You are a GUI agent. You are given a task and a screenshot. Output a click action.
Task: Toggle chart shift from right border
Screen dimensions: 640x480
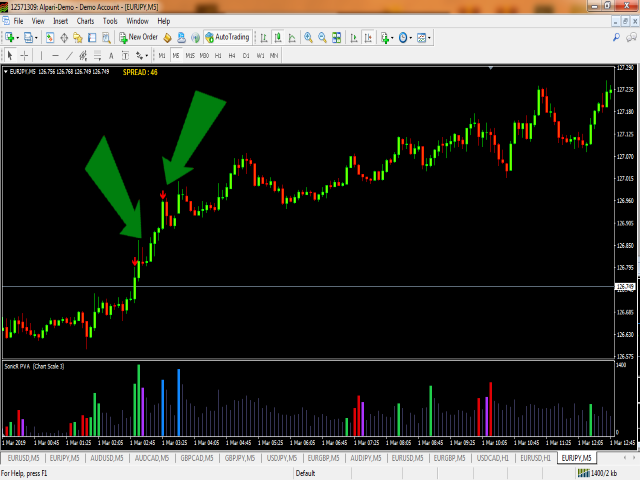[x=368, y=38]
